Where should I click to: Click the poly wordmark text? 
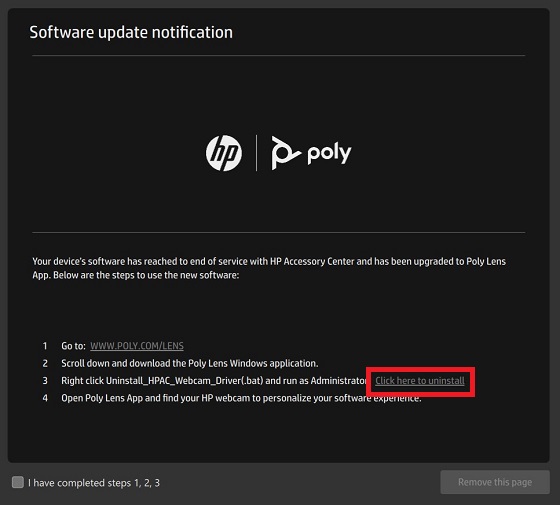click(x=329, y=154)
